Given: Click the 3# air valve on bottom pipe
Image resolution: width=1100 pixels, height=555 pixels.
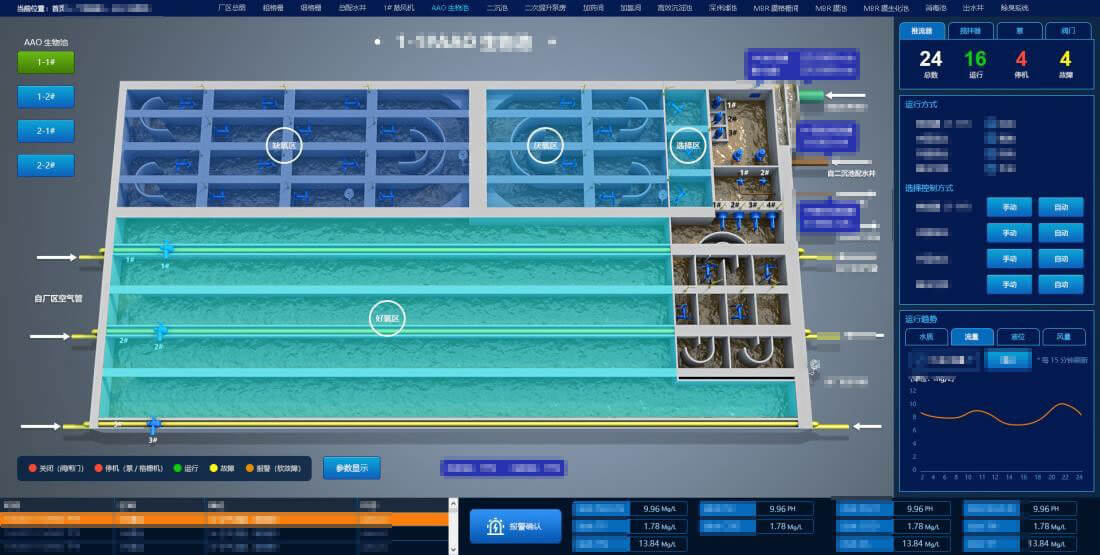Looking at the screenshot, I should (153, 425).
